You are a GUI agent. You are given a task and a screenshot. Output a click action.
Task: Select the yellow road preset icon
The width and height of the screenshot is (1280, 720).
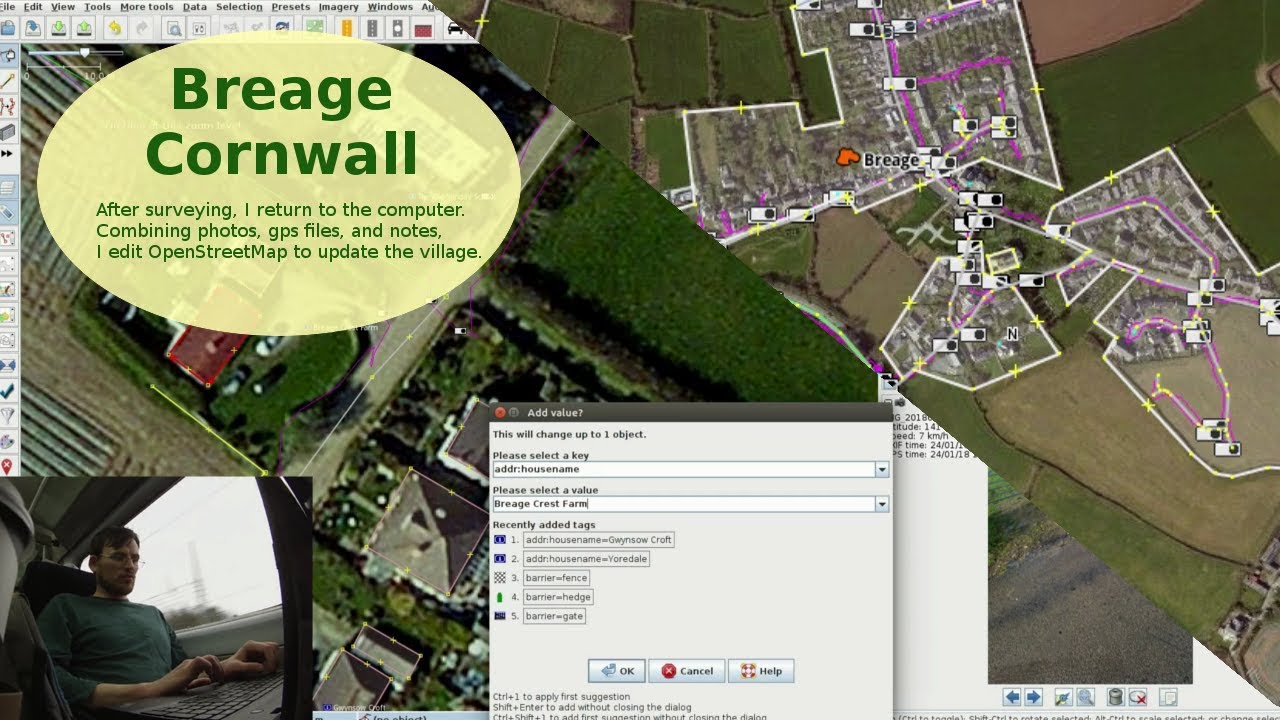(347, 27)
